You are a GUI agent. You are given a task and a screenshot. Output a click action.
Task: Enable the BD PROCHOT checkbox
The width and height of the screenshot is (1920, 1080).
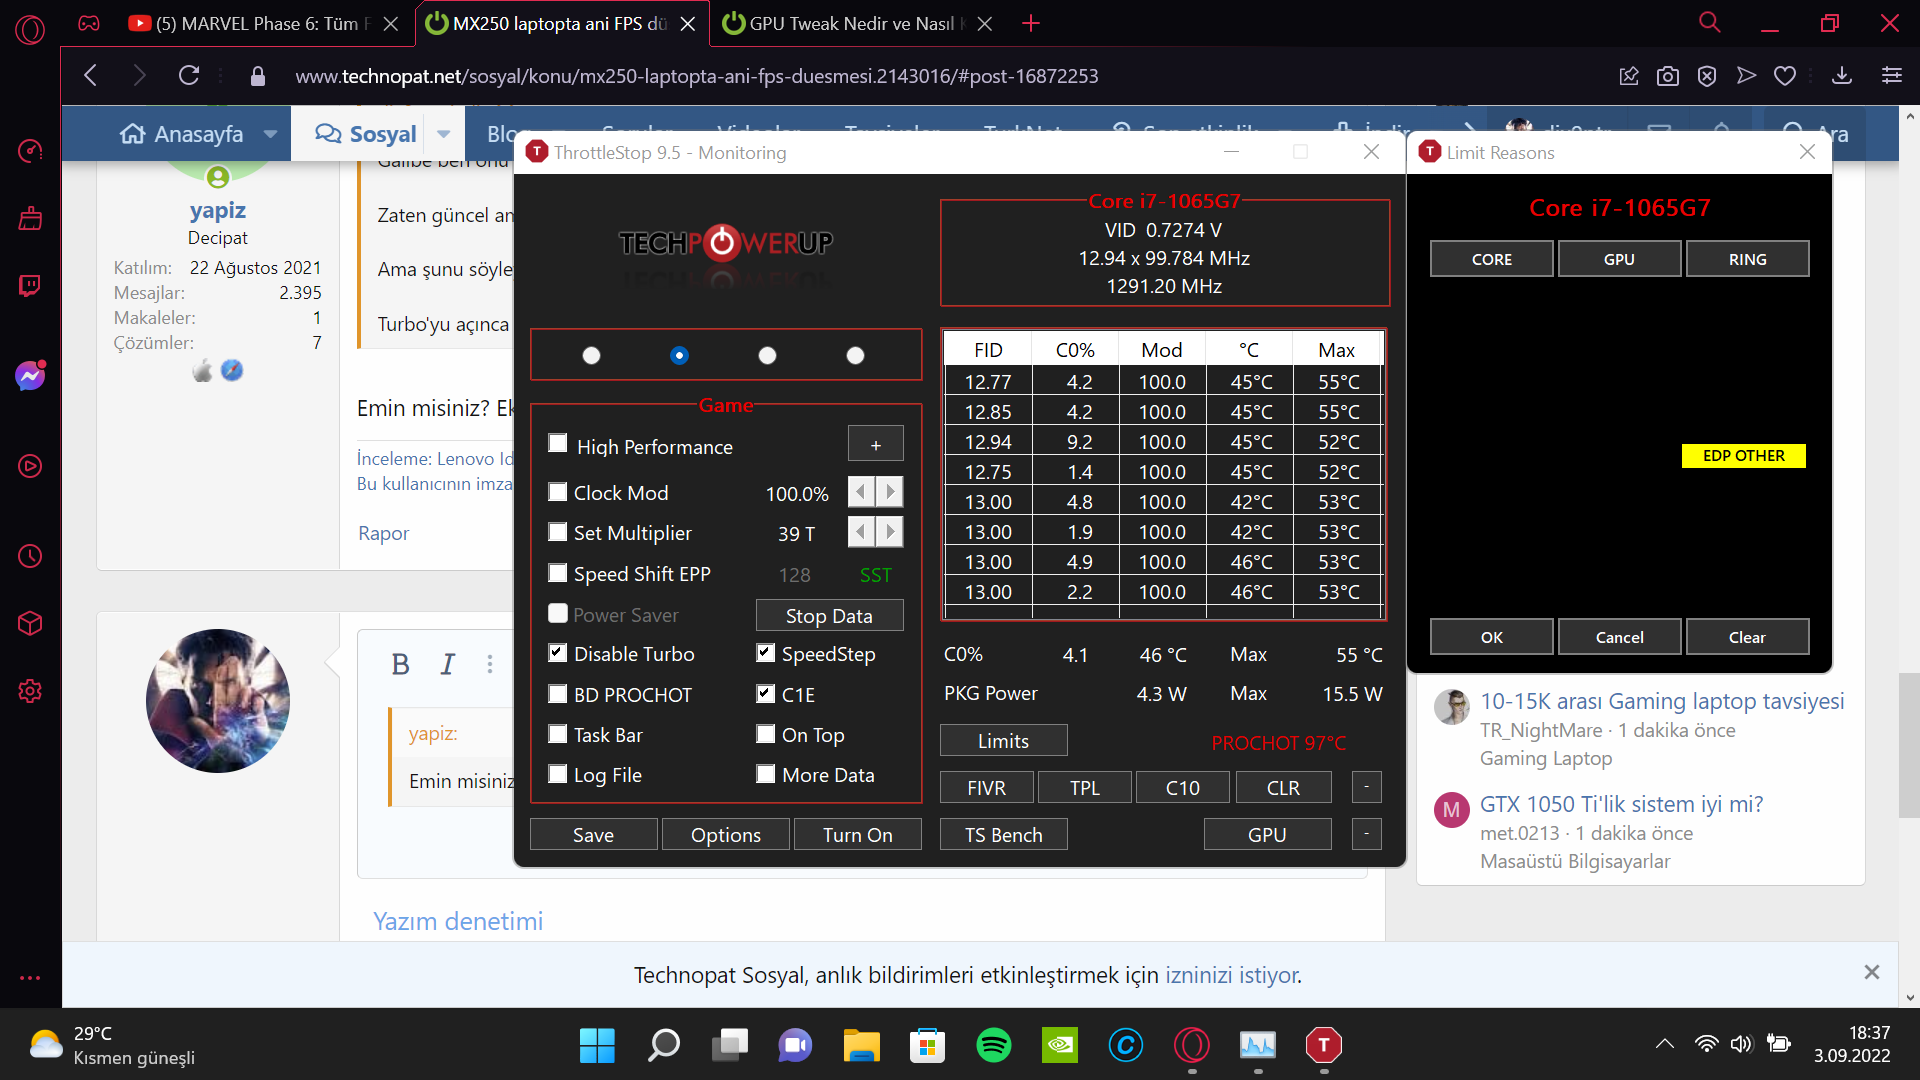click(558, 694)
